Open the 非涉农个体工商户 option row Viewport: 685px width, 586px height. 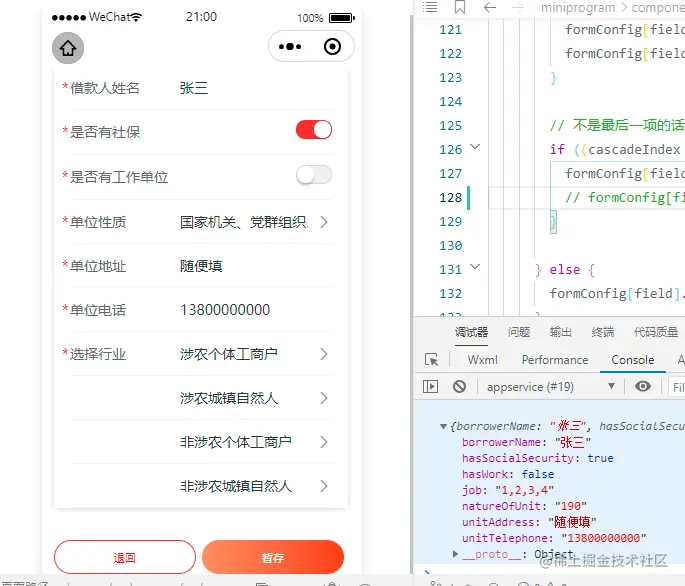pos(201,442)
